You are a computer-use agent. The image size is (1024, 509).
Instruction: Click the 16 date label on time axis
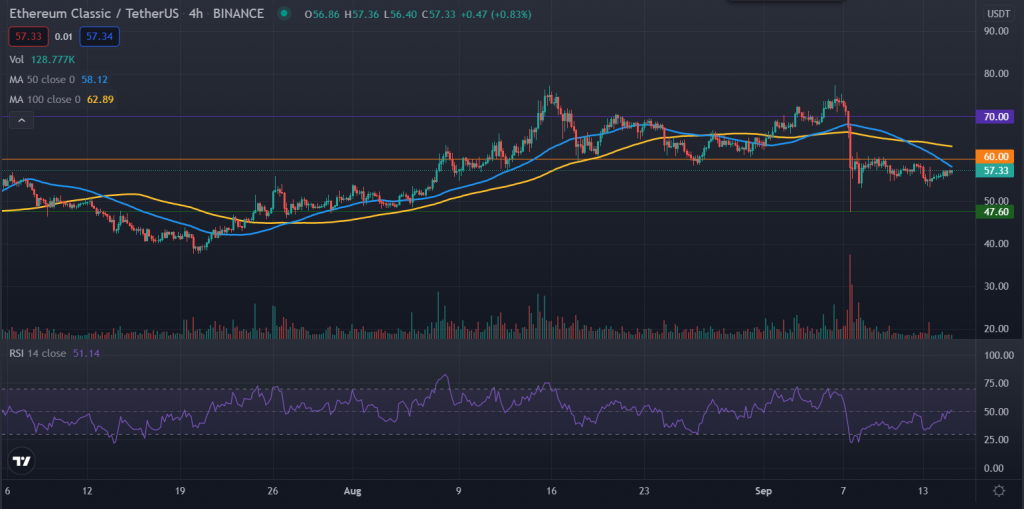point(552,491)
